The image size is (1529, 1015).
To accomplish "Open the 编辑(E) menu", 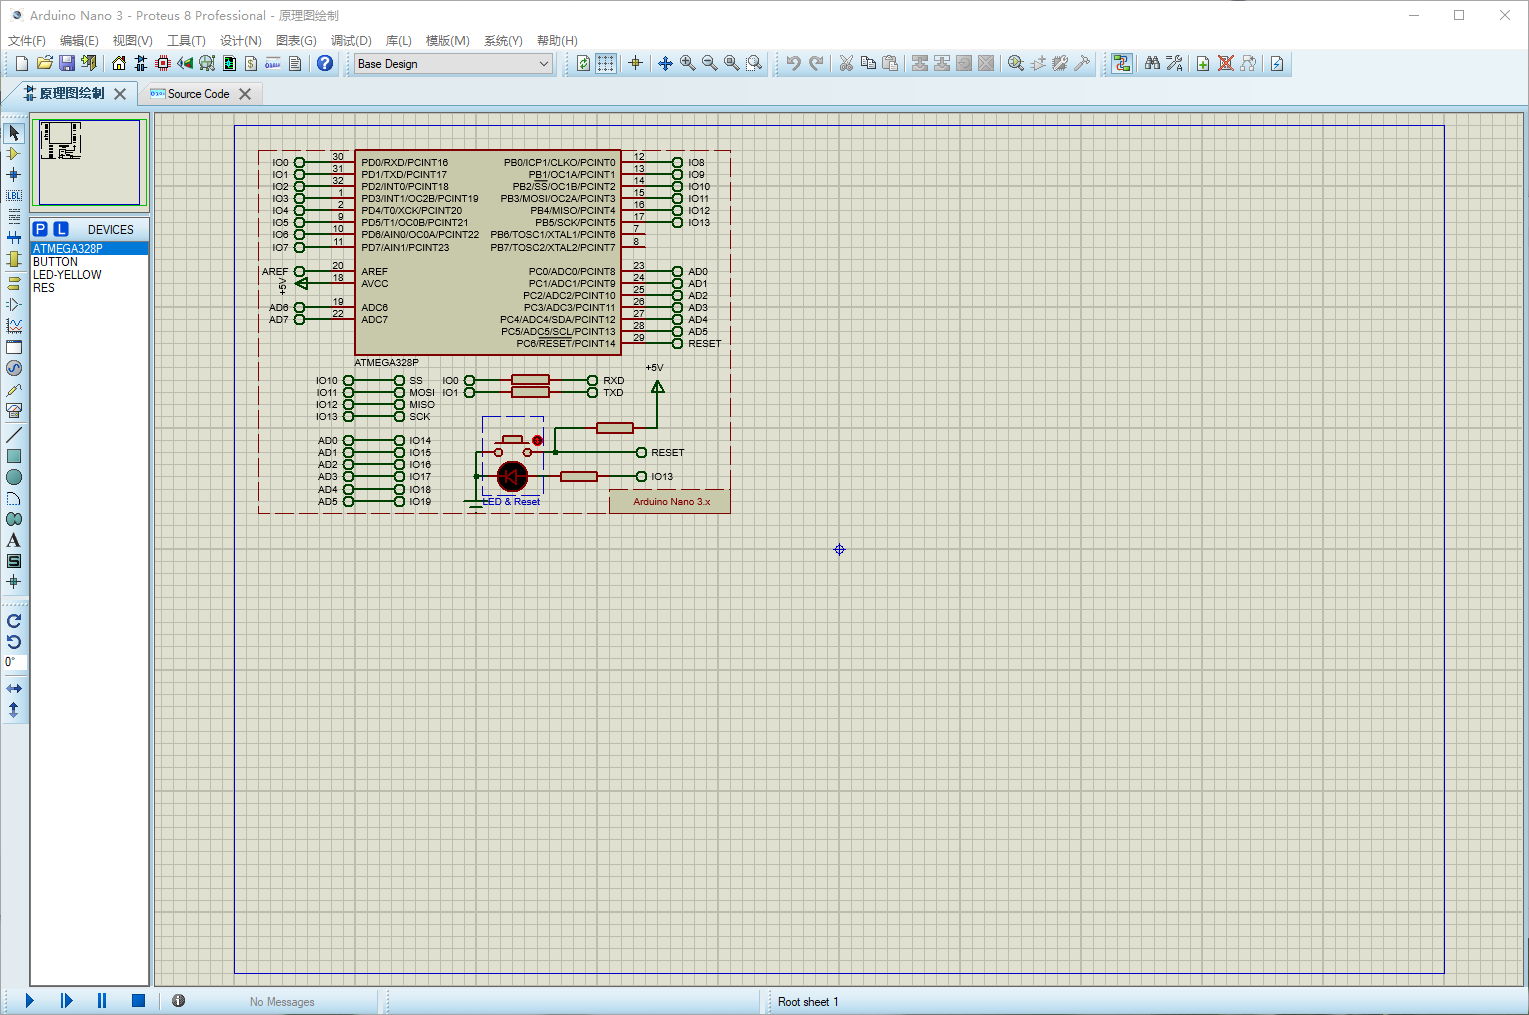I will click(79, 40).
